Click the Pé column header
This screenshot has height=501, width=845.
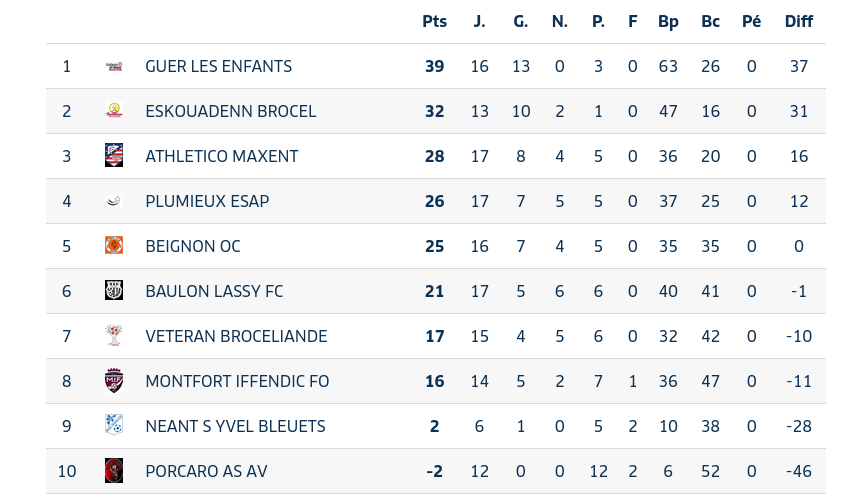[x=751, y=21]
